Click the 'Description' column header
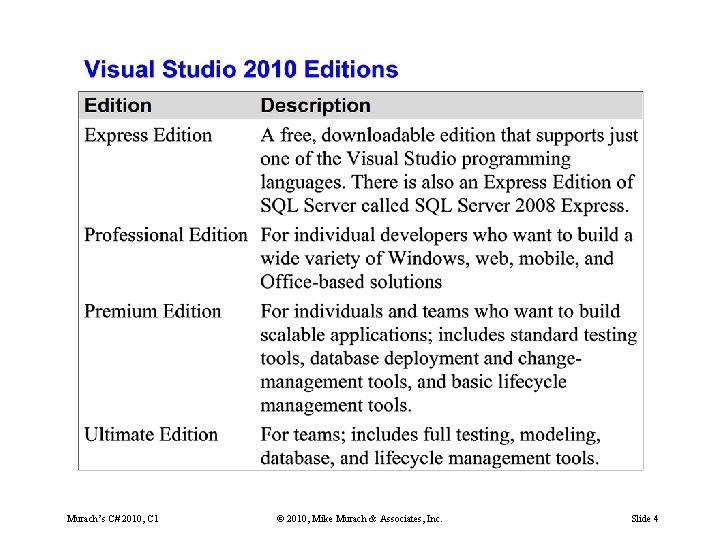Image resolution: width=720 pixels, height=540 pixels. point(315,106)
